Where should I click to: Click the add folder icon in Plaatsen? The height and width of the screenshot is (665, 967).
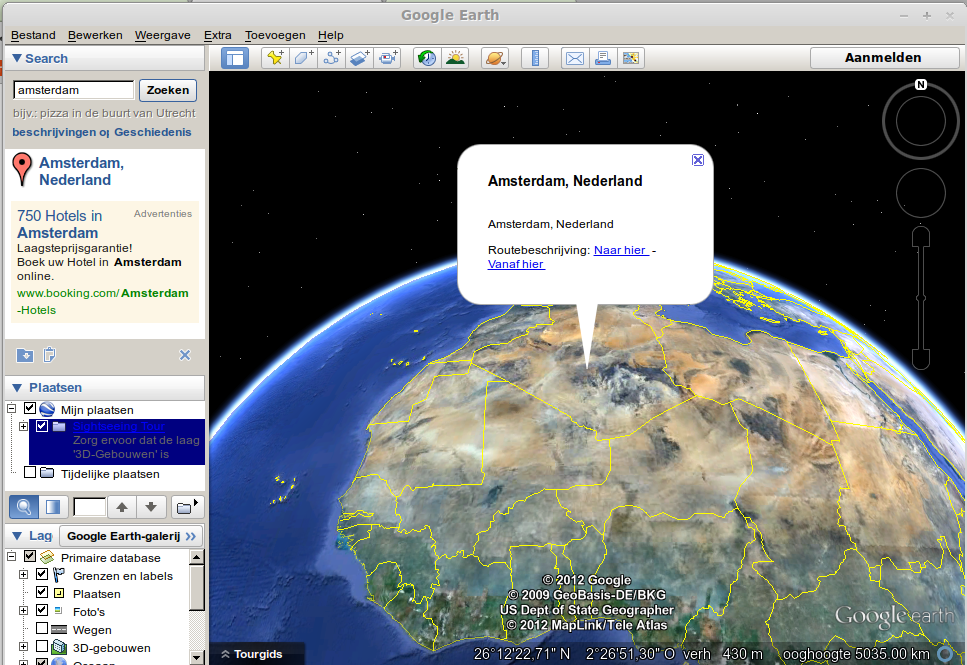[187, 507]
